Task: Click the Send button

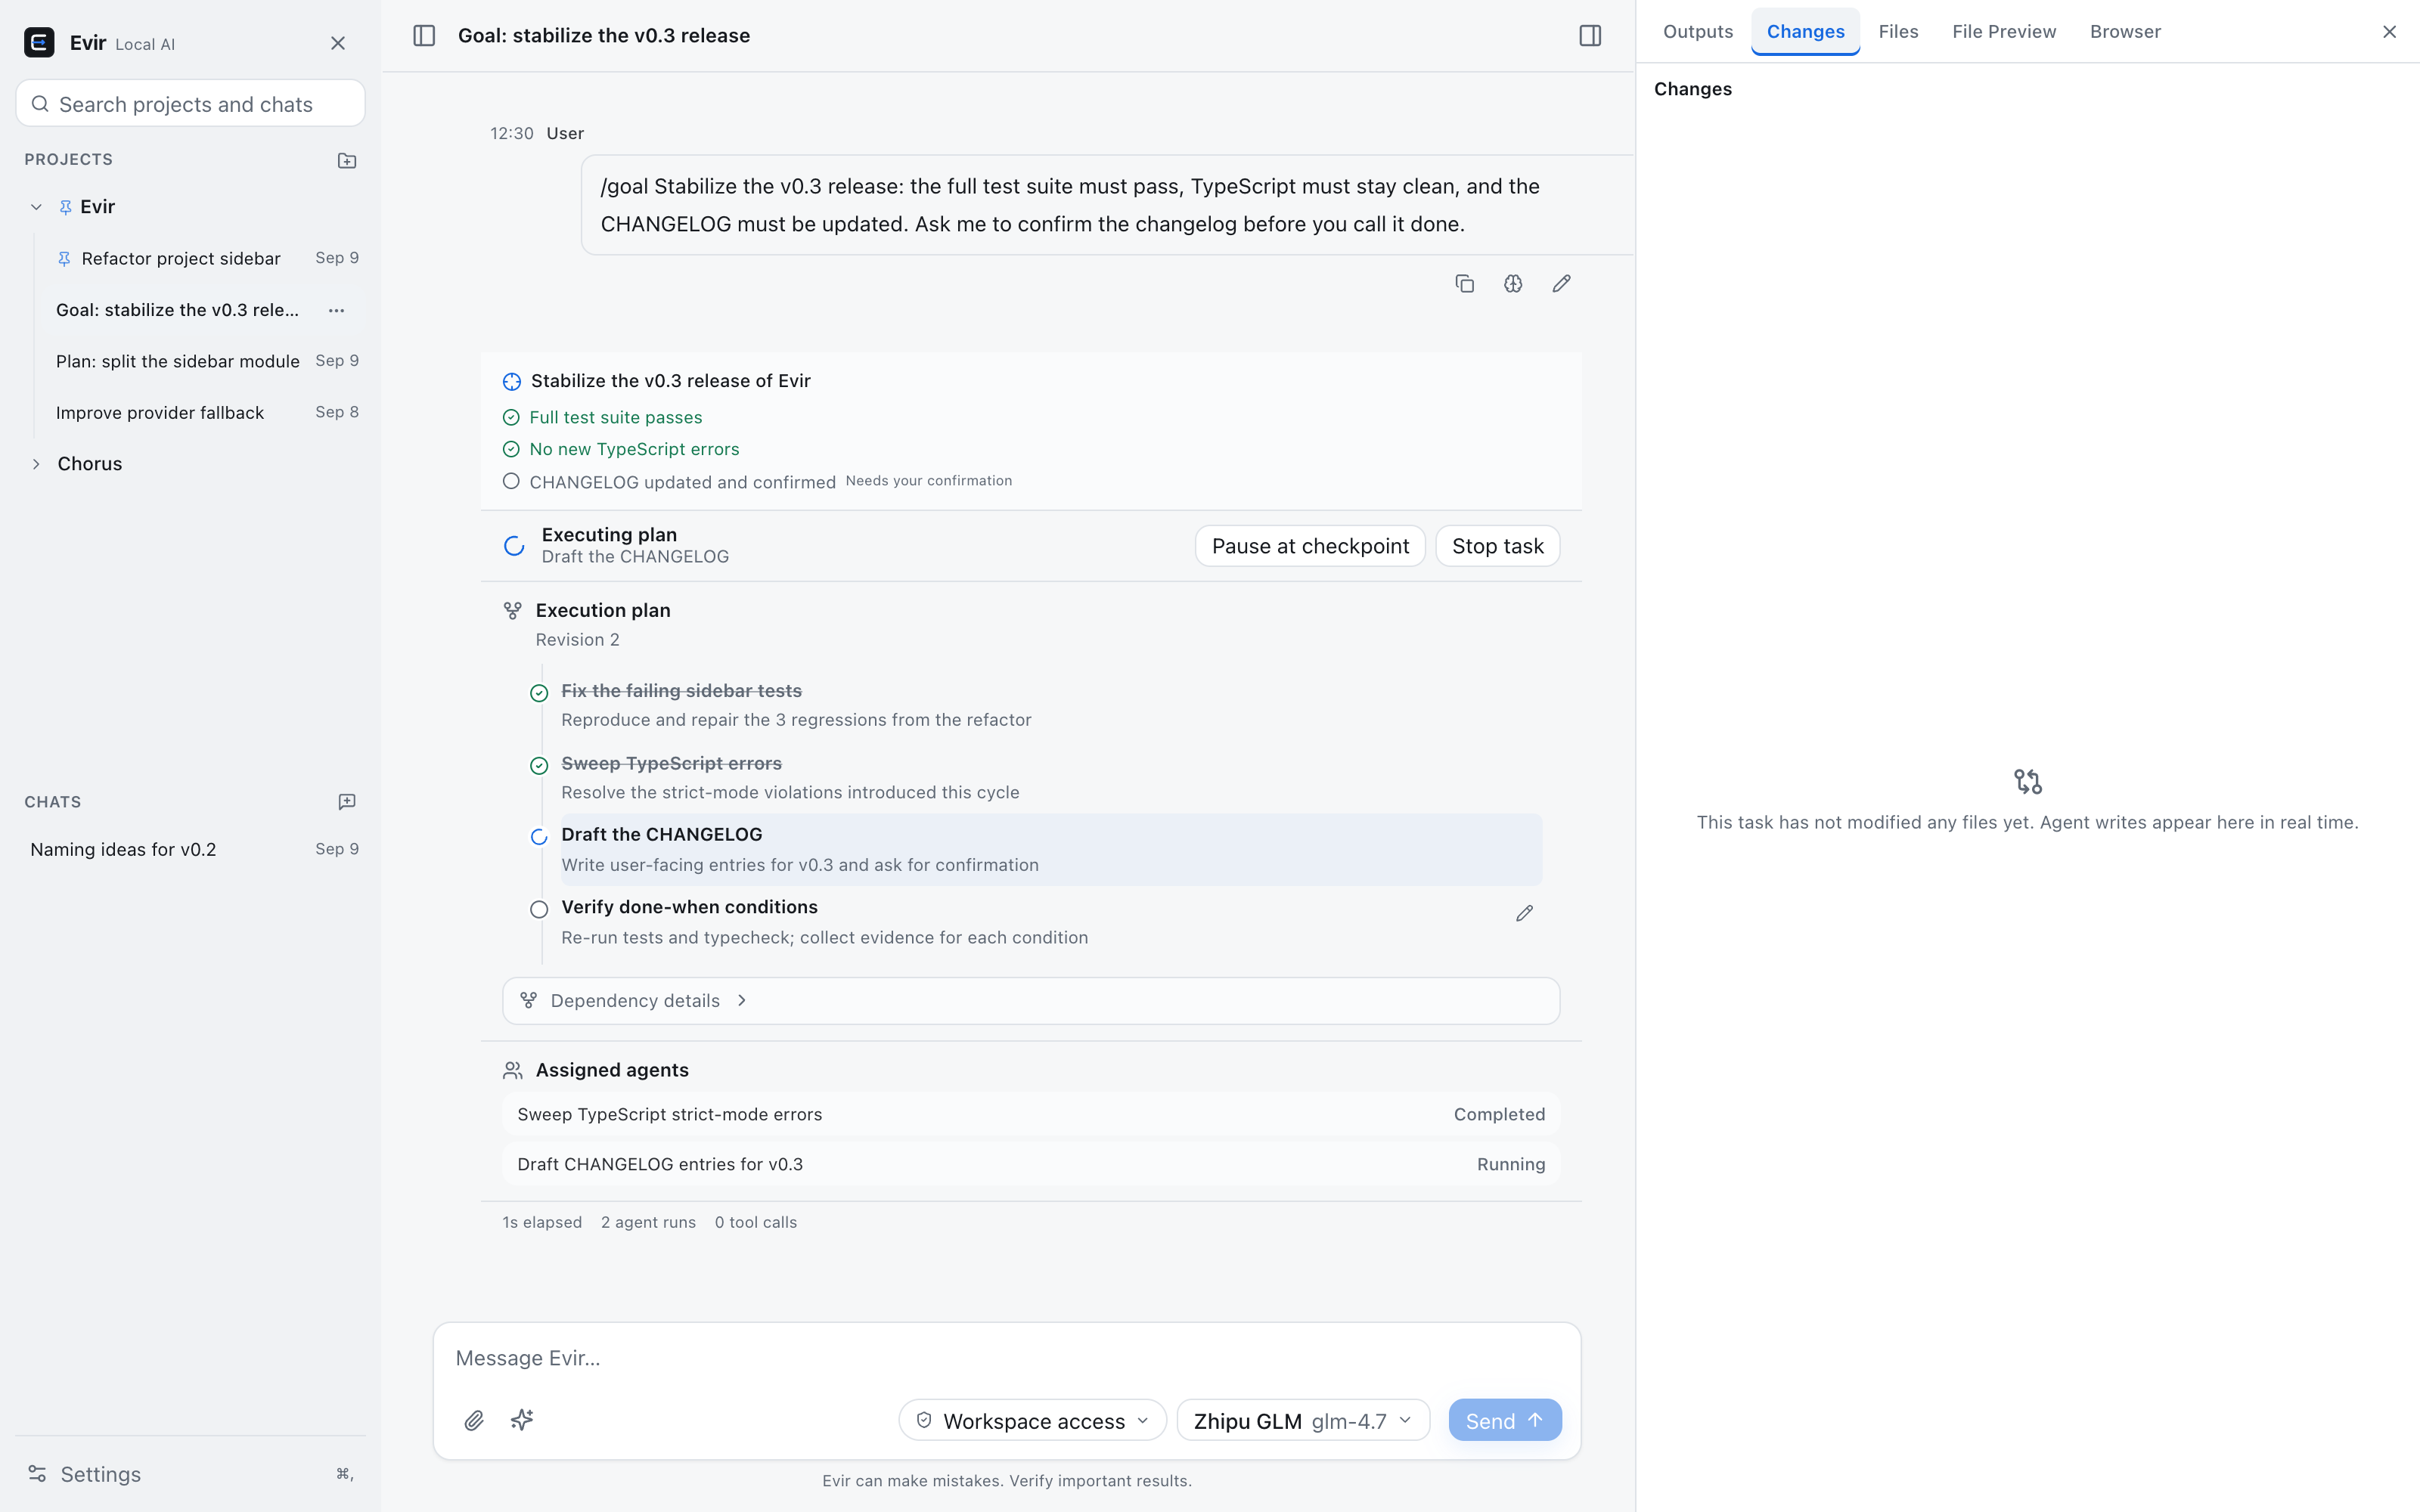Action: [1505, 1420]
